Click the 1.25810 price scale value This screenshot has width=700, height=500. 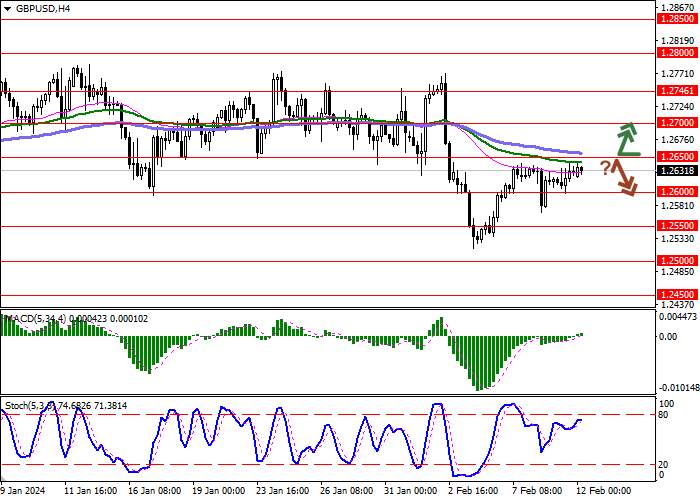click(x=678, y=206)
